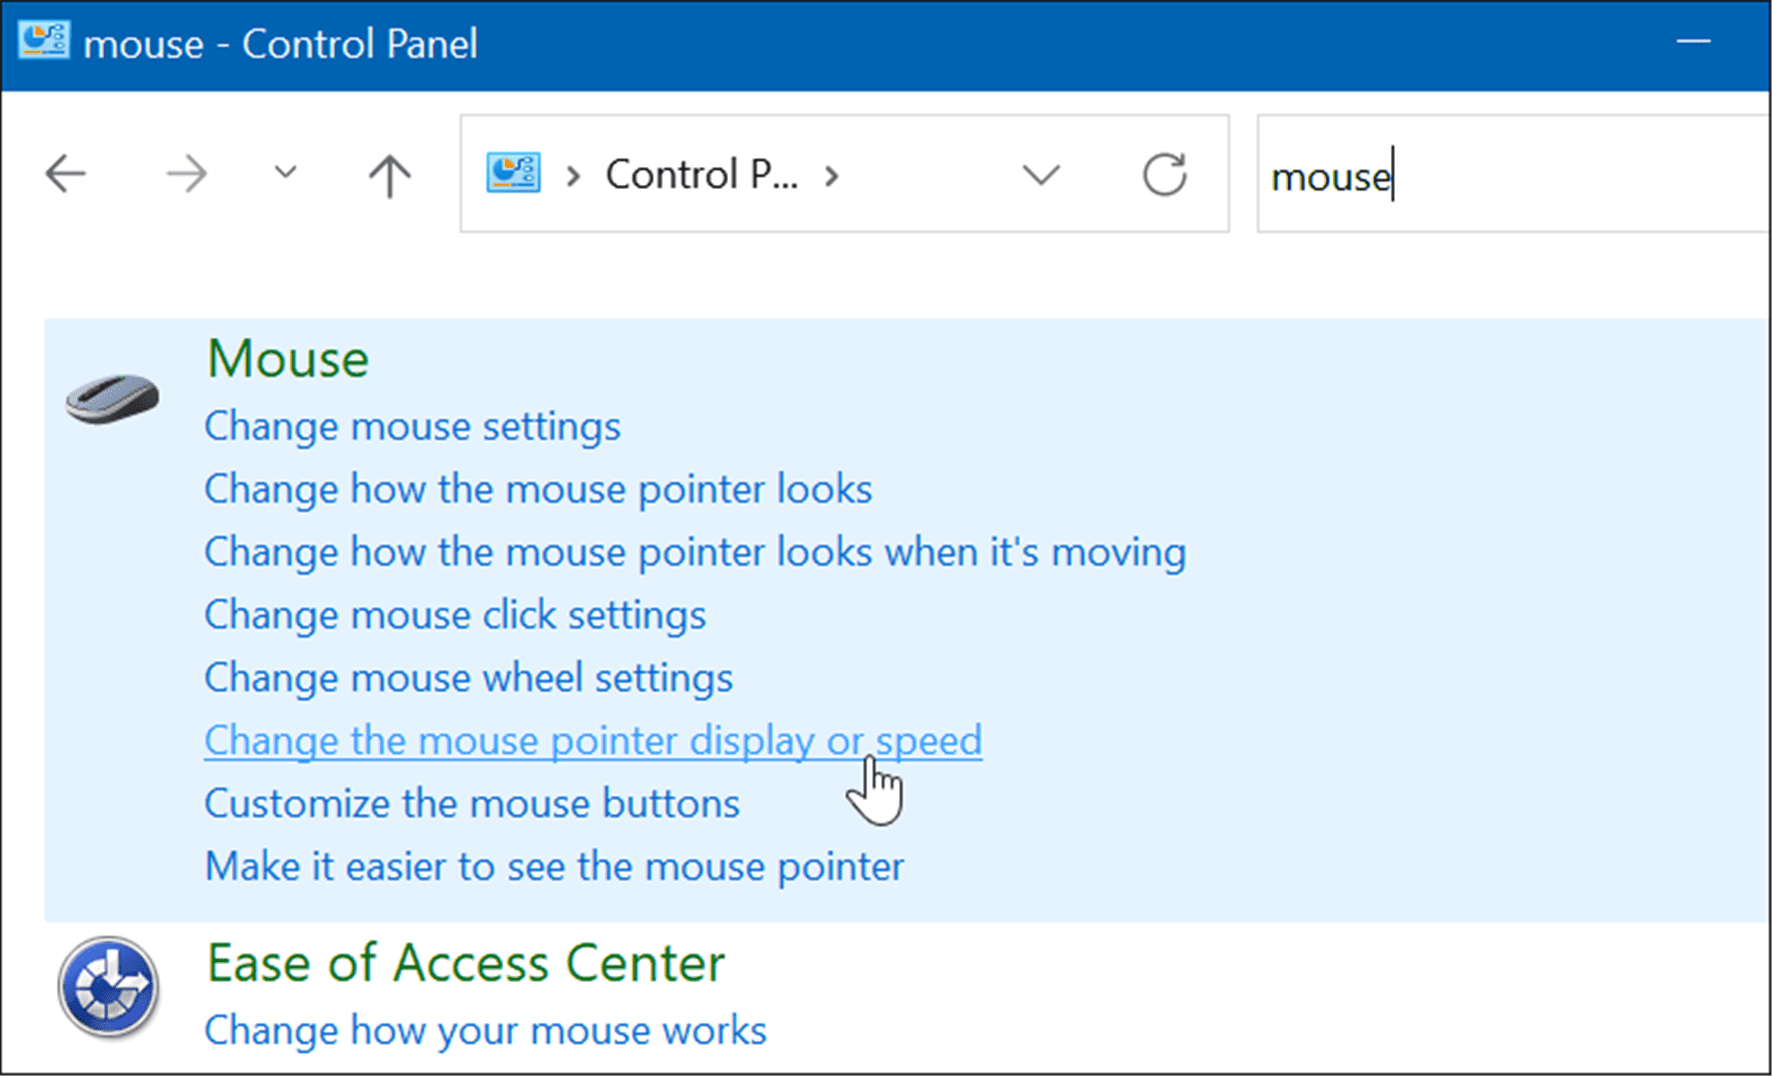Open the address bar history dropdown
This screenshot has width=1772, height=1076.
[1042, 174]
